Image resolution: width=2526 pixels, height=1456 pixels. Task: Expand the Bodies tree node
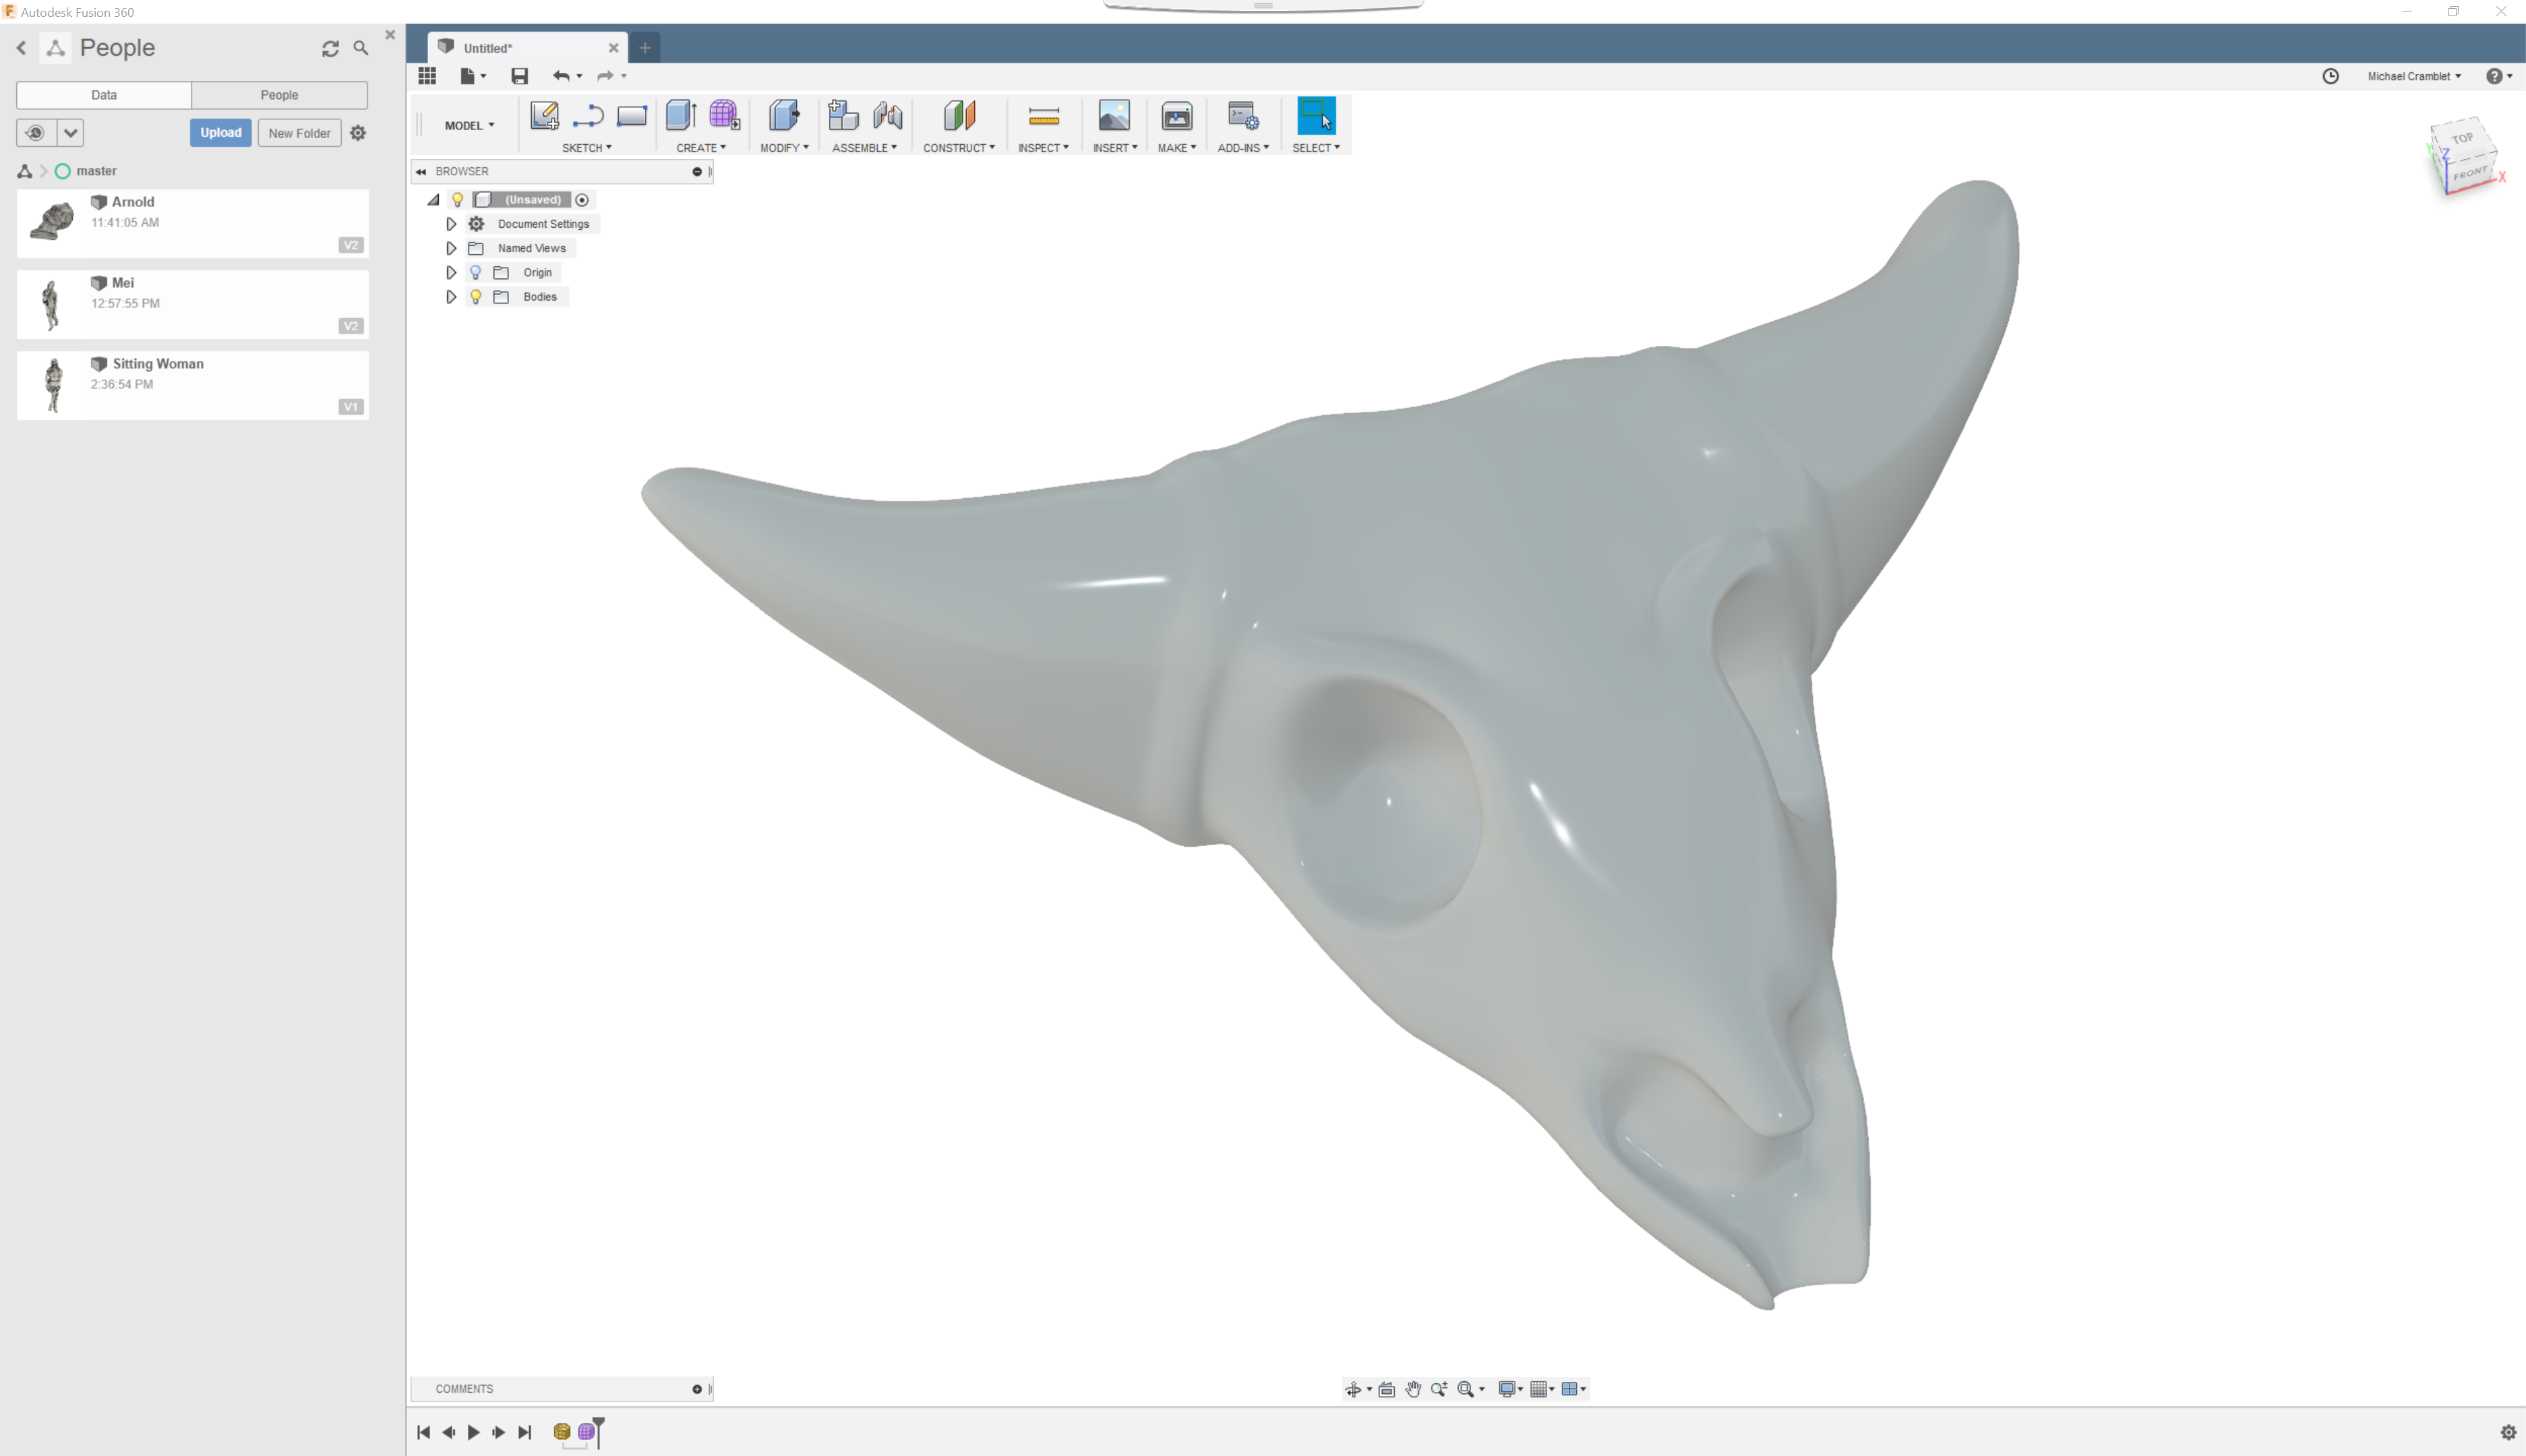pos(451,297)
